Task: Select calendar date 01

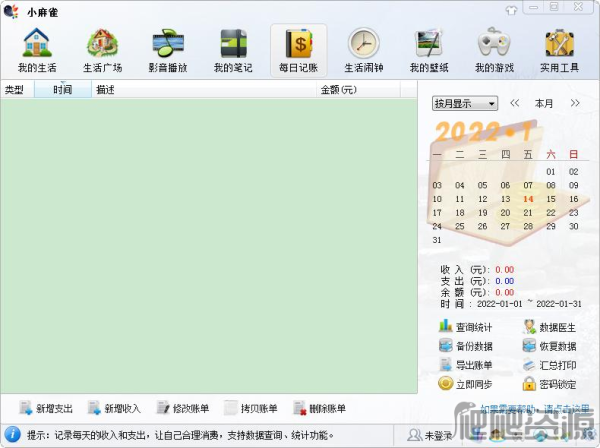Action: [x=551, y=171]
